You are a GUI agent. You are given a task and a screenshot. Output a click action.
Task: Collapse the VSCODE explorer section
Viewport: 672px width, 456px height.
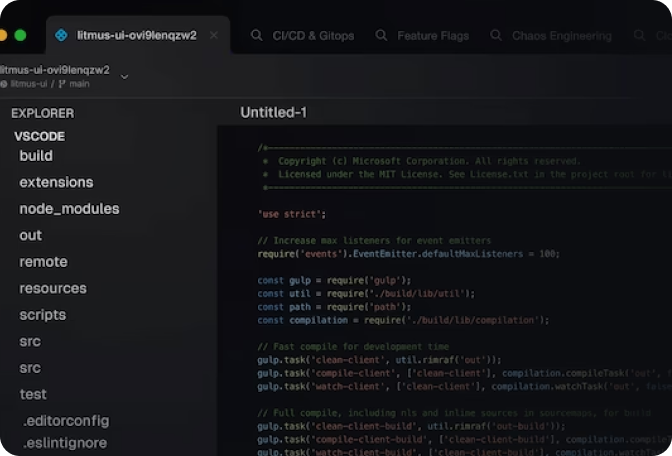pos(39,136)
